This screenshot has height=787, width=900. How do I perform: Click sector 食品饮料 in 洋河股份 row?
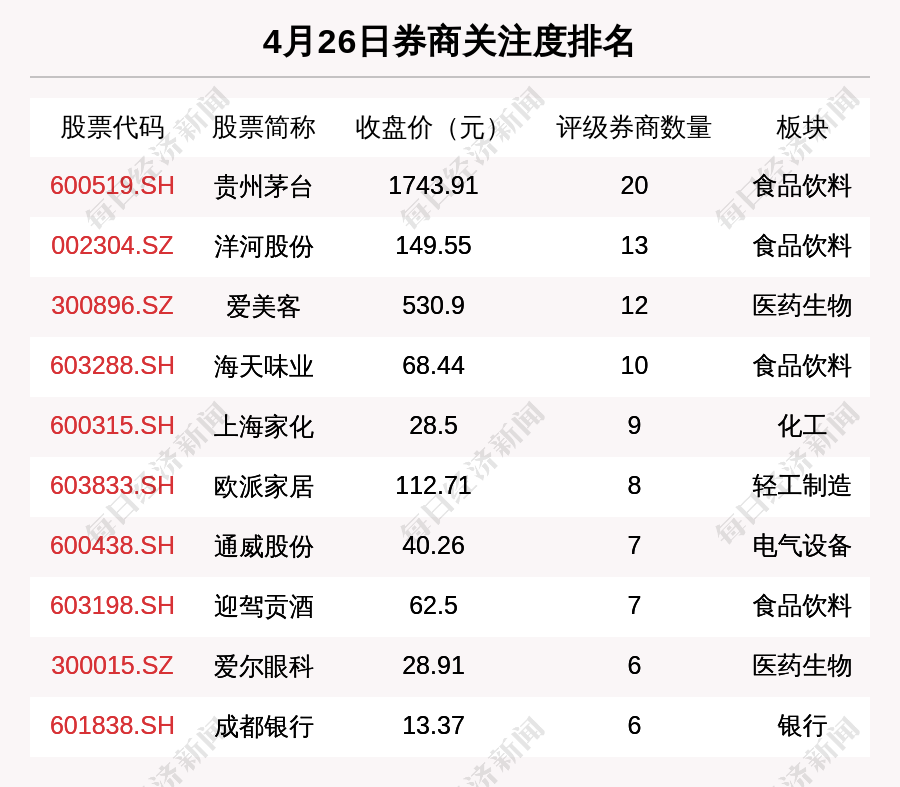click(x=802, y=246)
